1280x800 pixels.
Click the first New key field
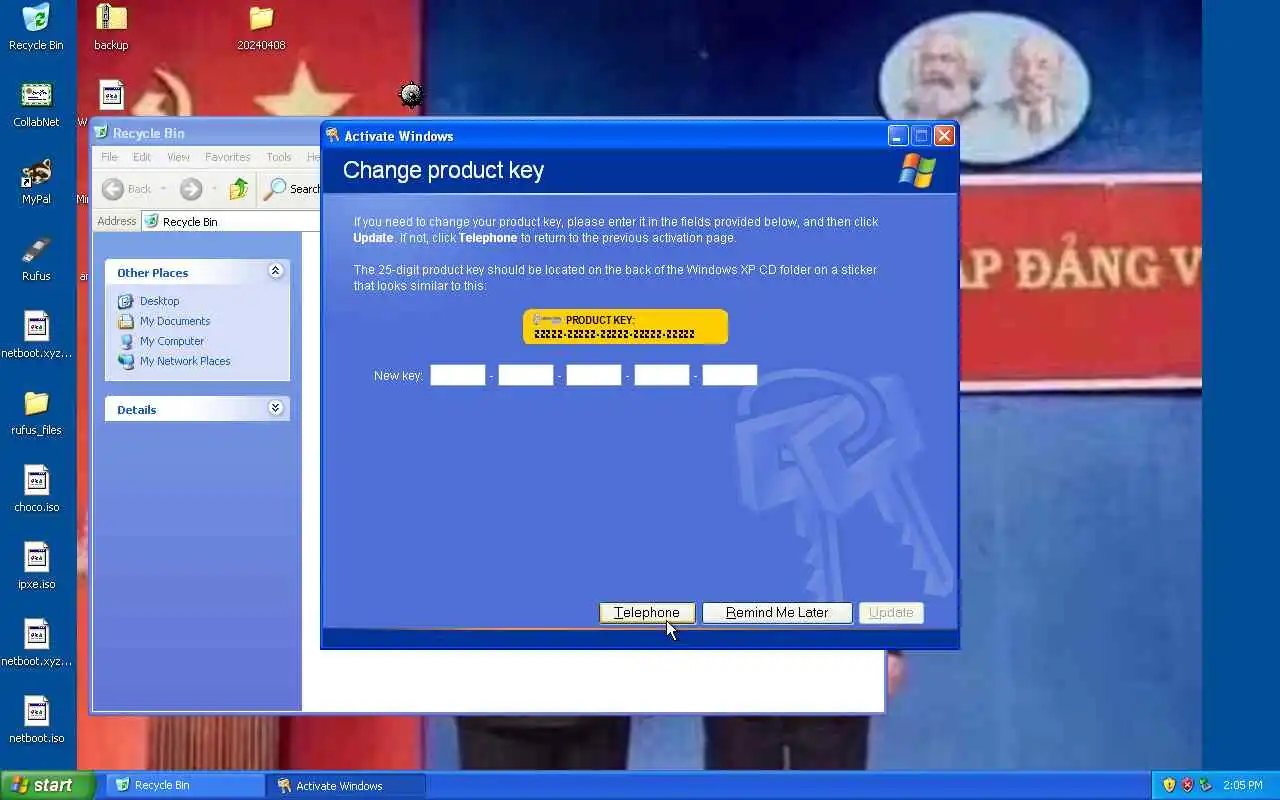458,375
